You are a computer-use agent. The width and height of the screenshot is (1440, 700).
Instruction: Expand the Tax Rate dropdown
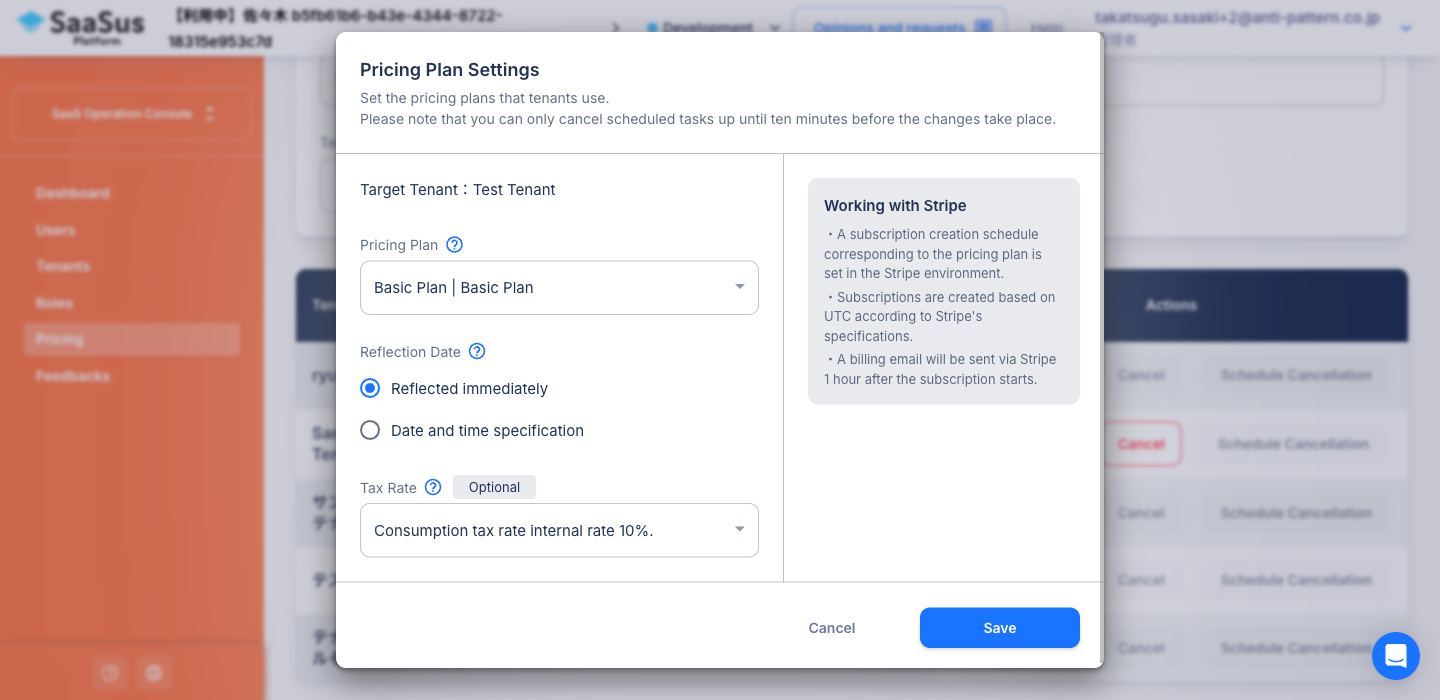tap(559, 530)
